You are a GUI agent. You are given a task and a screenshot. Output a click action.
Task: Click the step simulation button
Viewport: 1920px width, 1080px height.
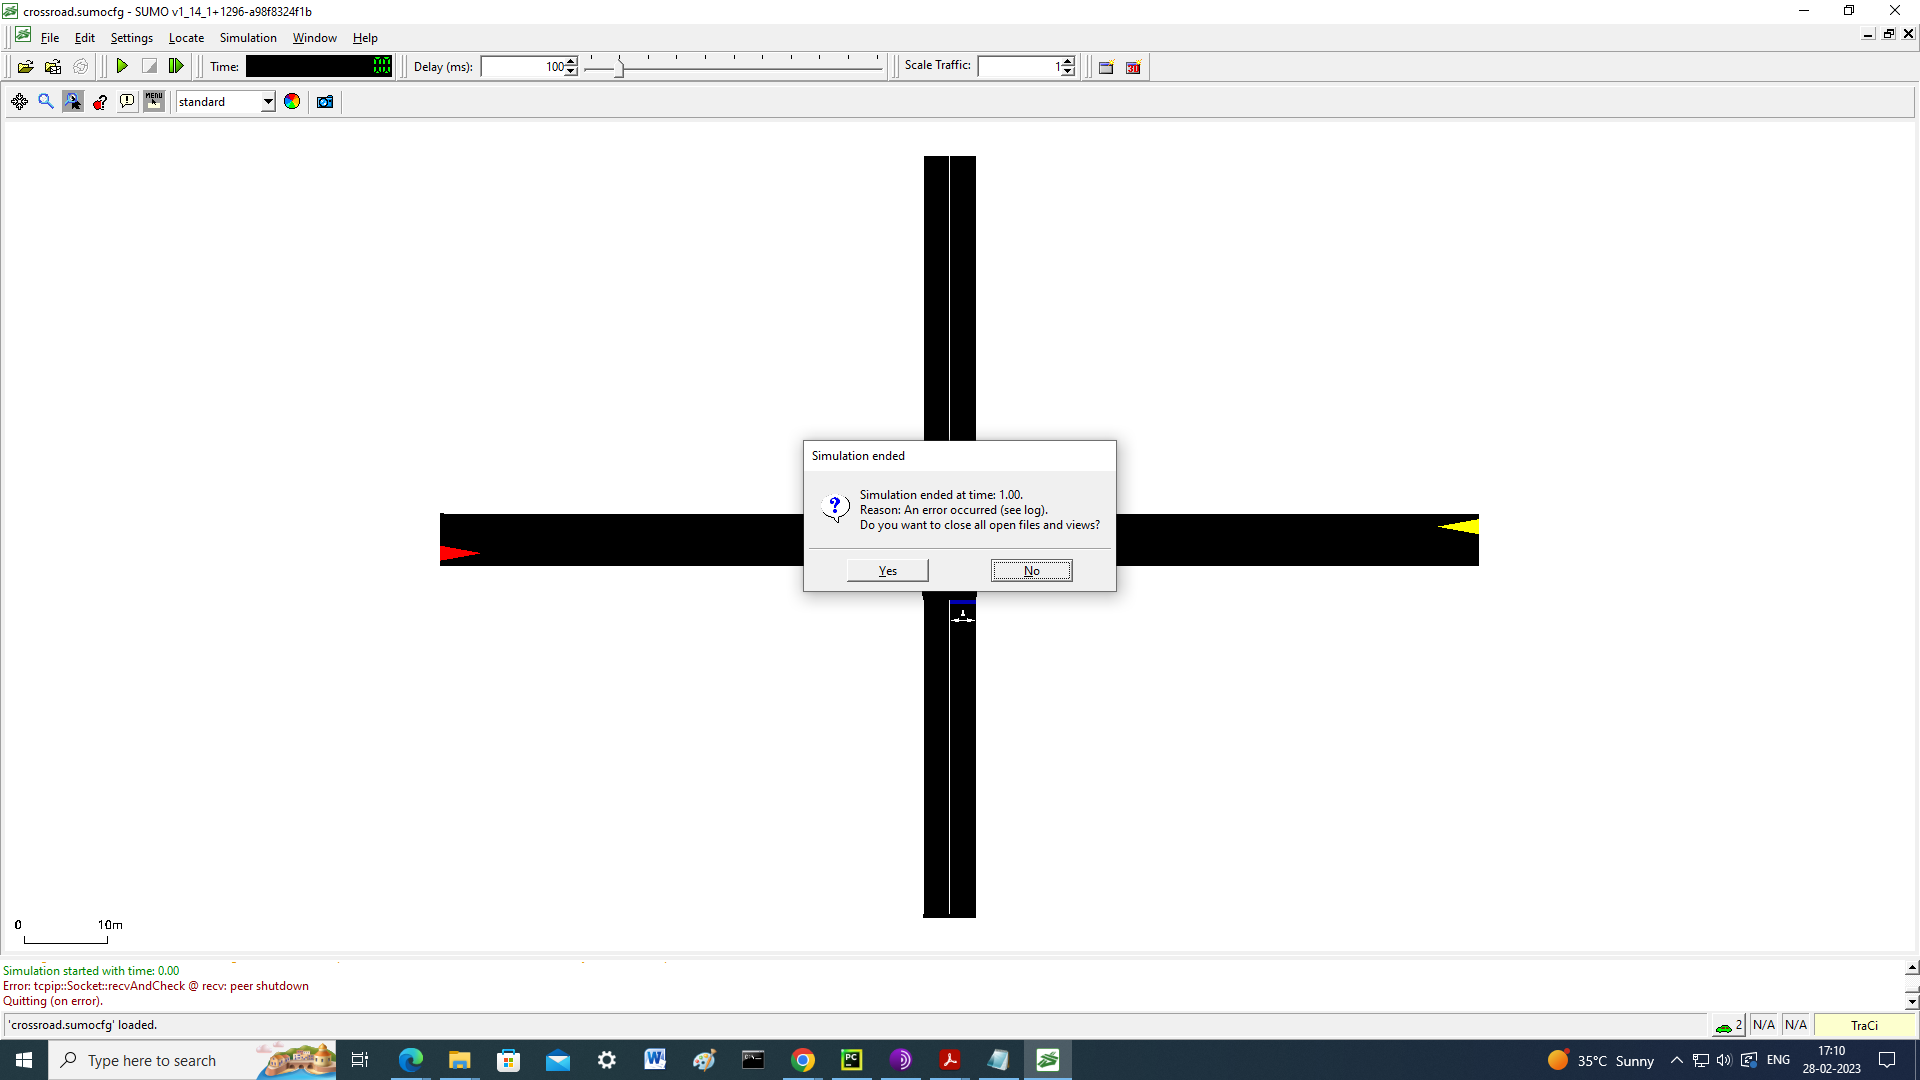coord(176,67)
